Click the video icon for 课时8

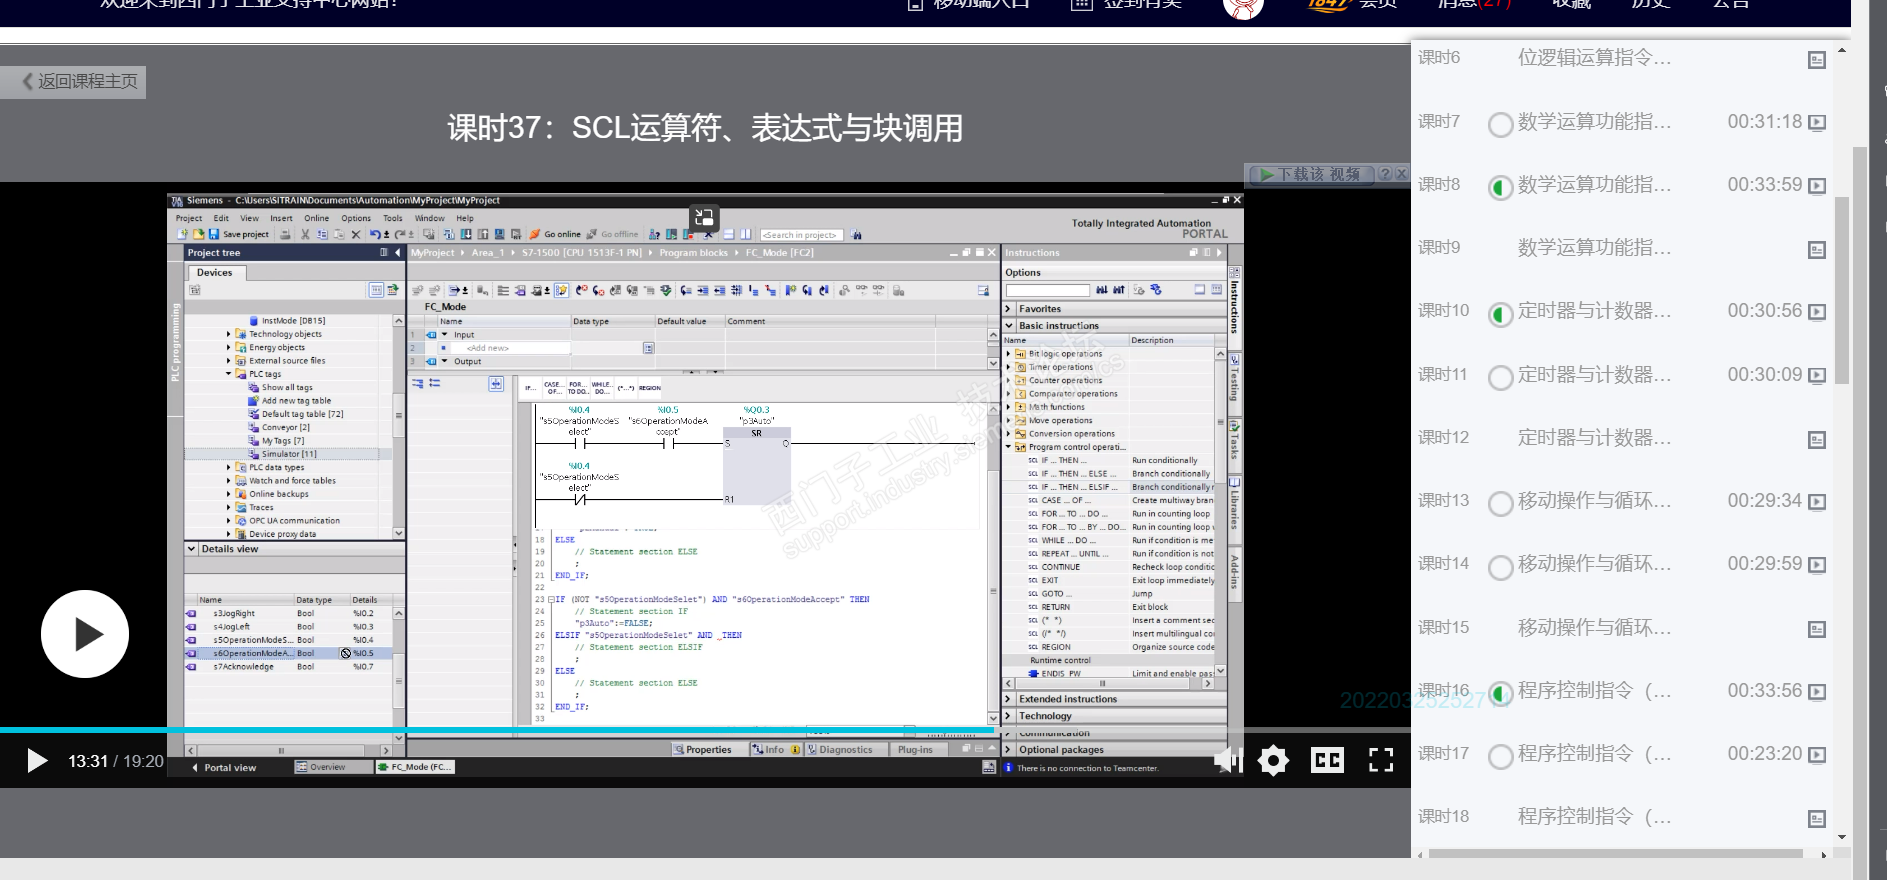click(x=1817, y=186)
